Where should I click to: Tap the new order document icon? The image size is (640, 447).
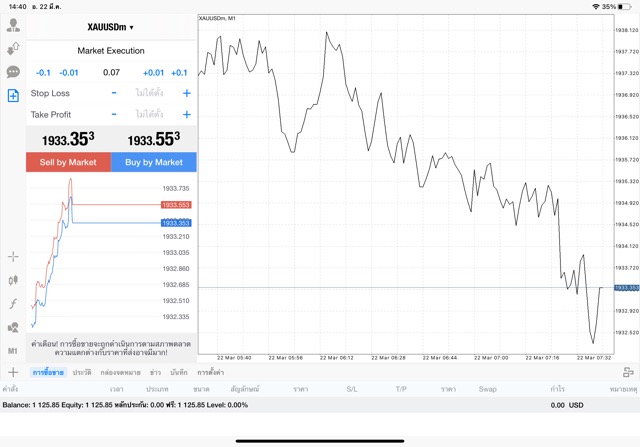[x=13, y=96]
